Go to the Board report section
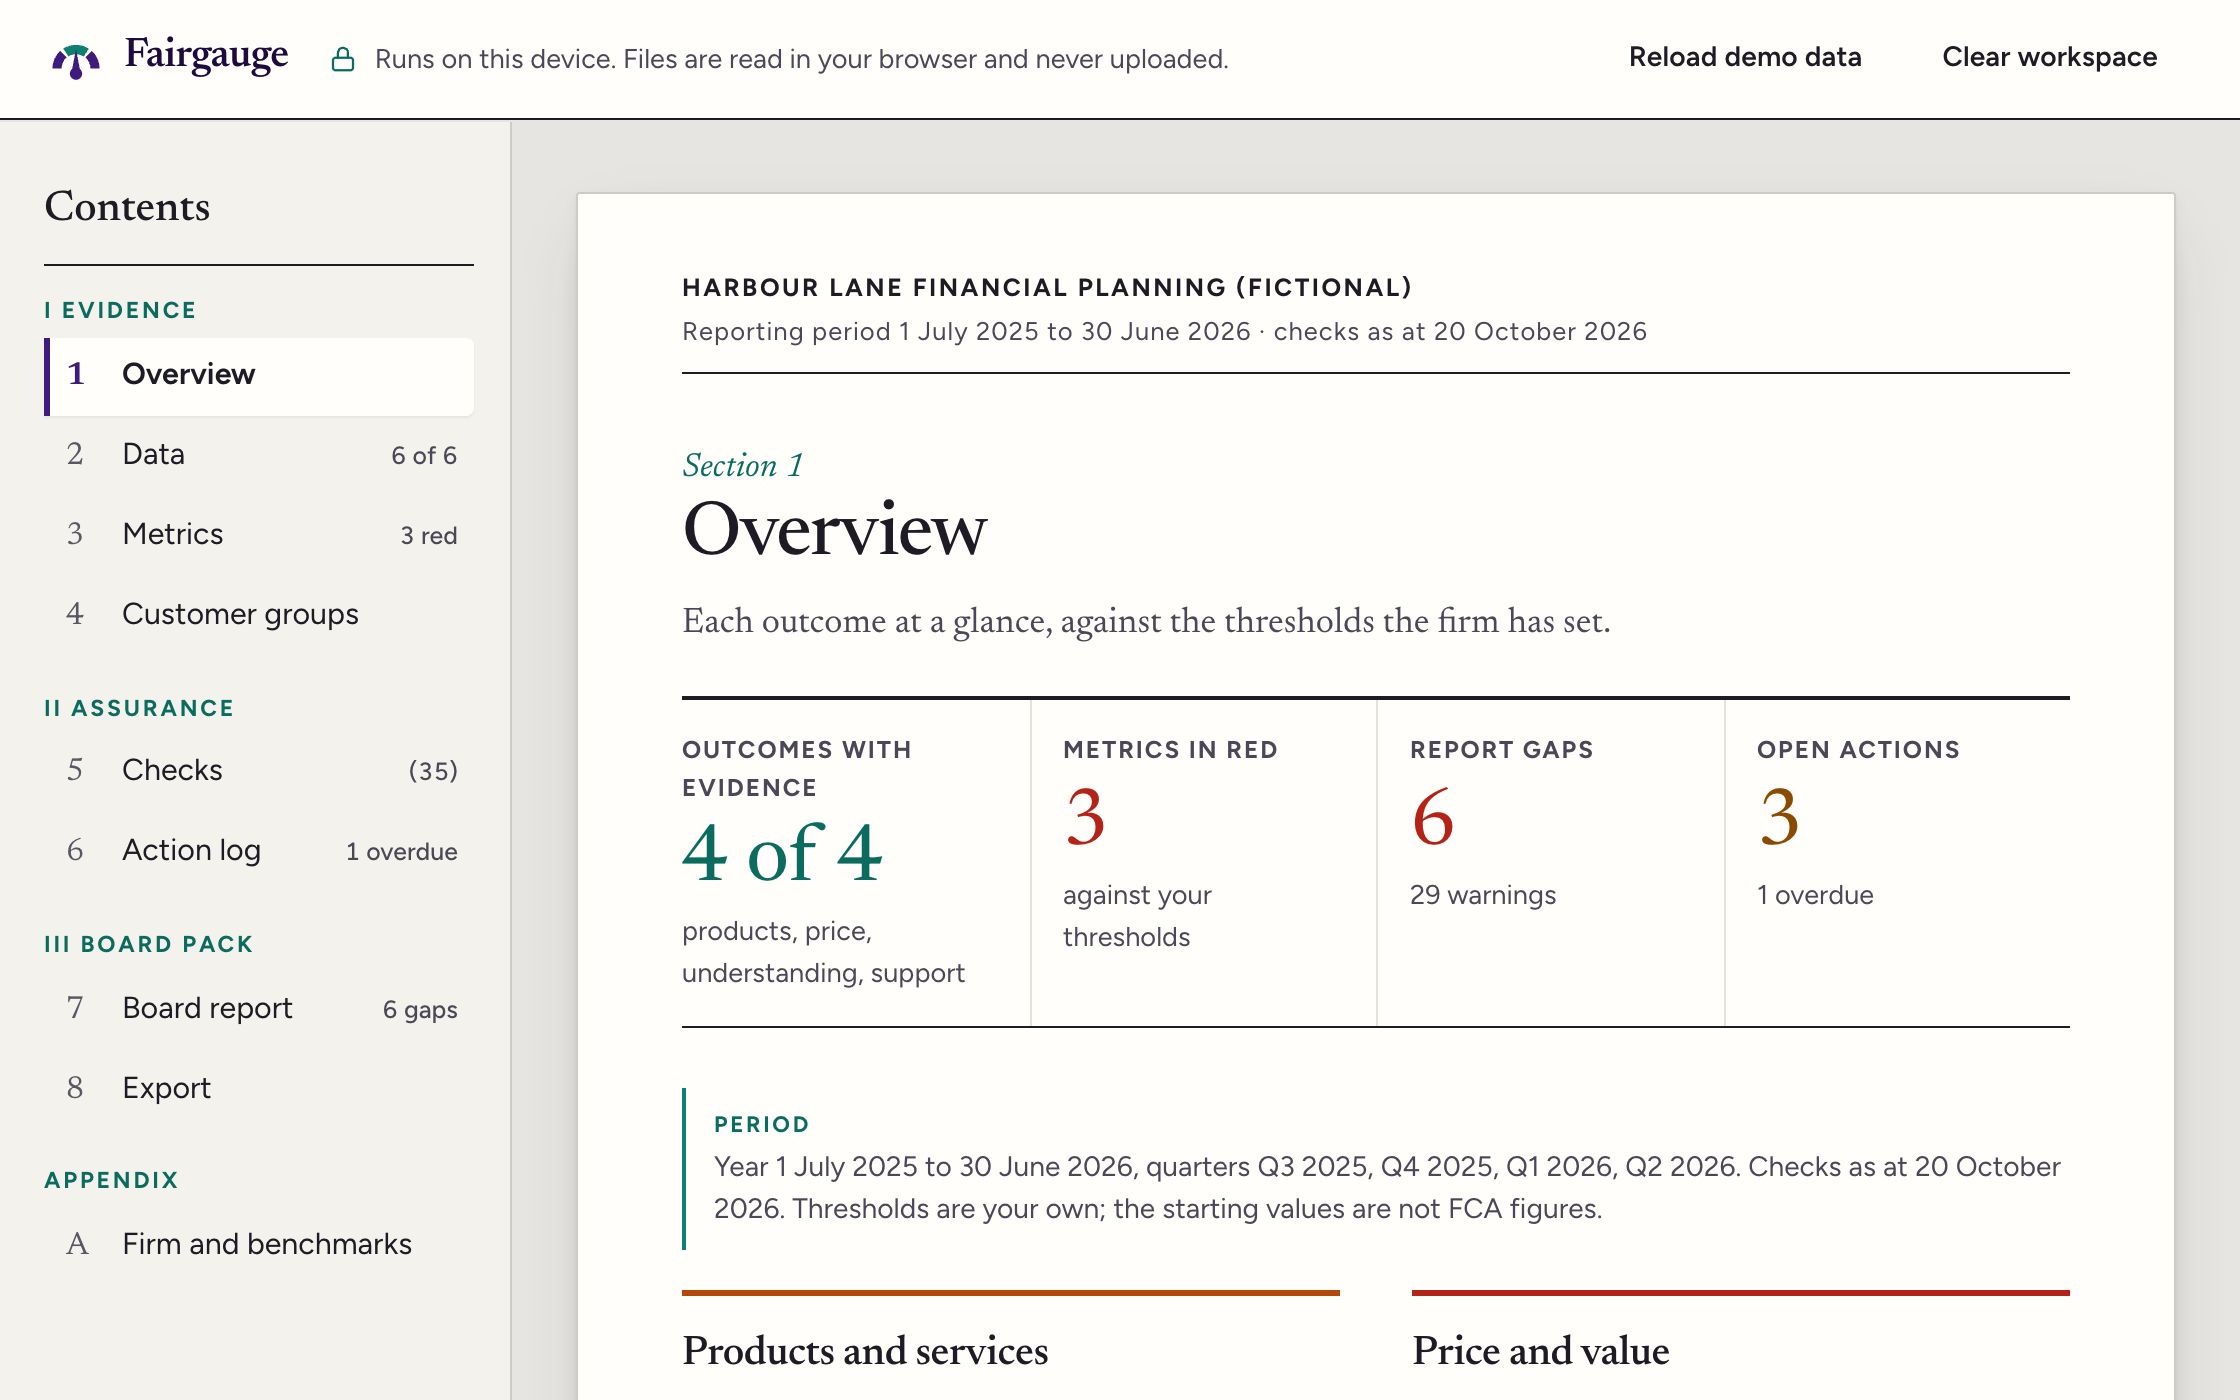The image size is (2240, 1400). (x=259, y=1009)
